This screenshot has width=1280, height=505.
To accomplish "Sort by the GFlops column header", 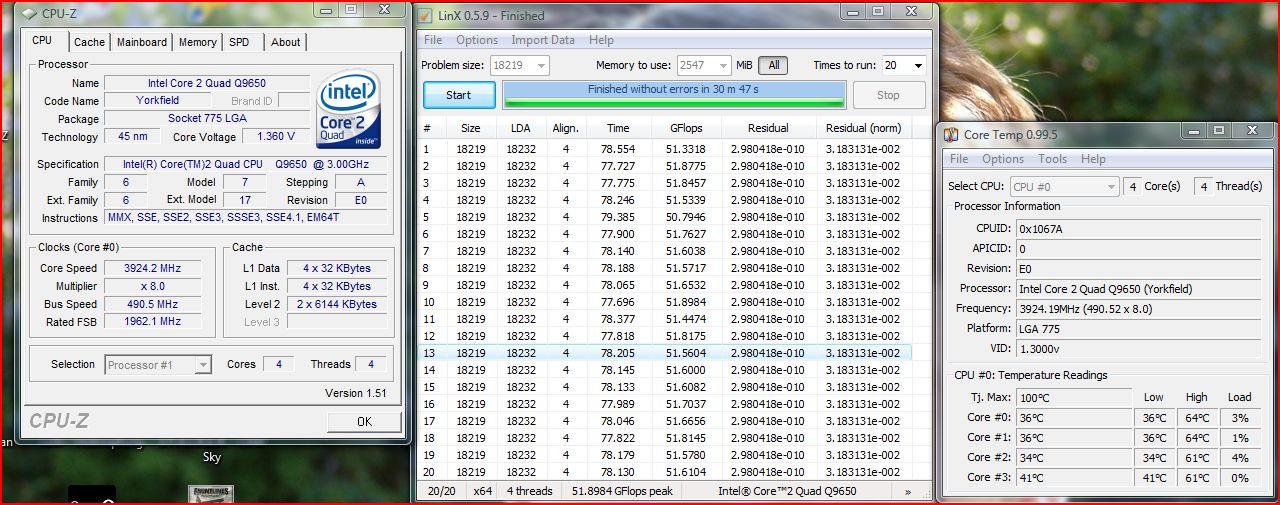I will [686, 128].
